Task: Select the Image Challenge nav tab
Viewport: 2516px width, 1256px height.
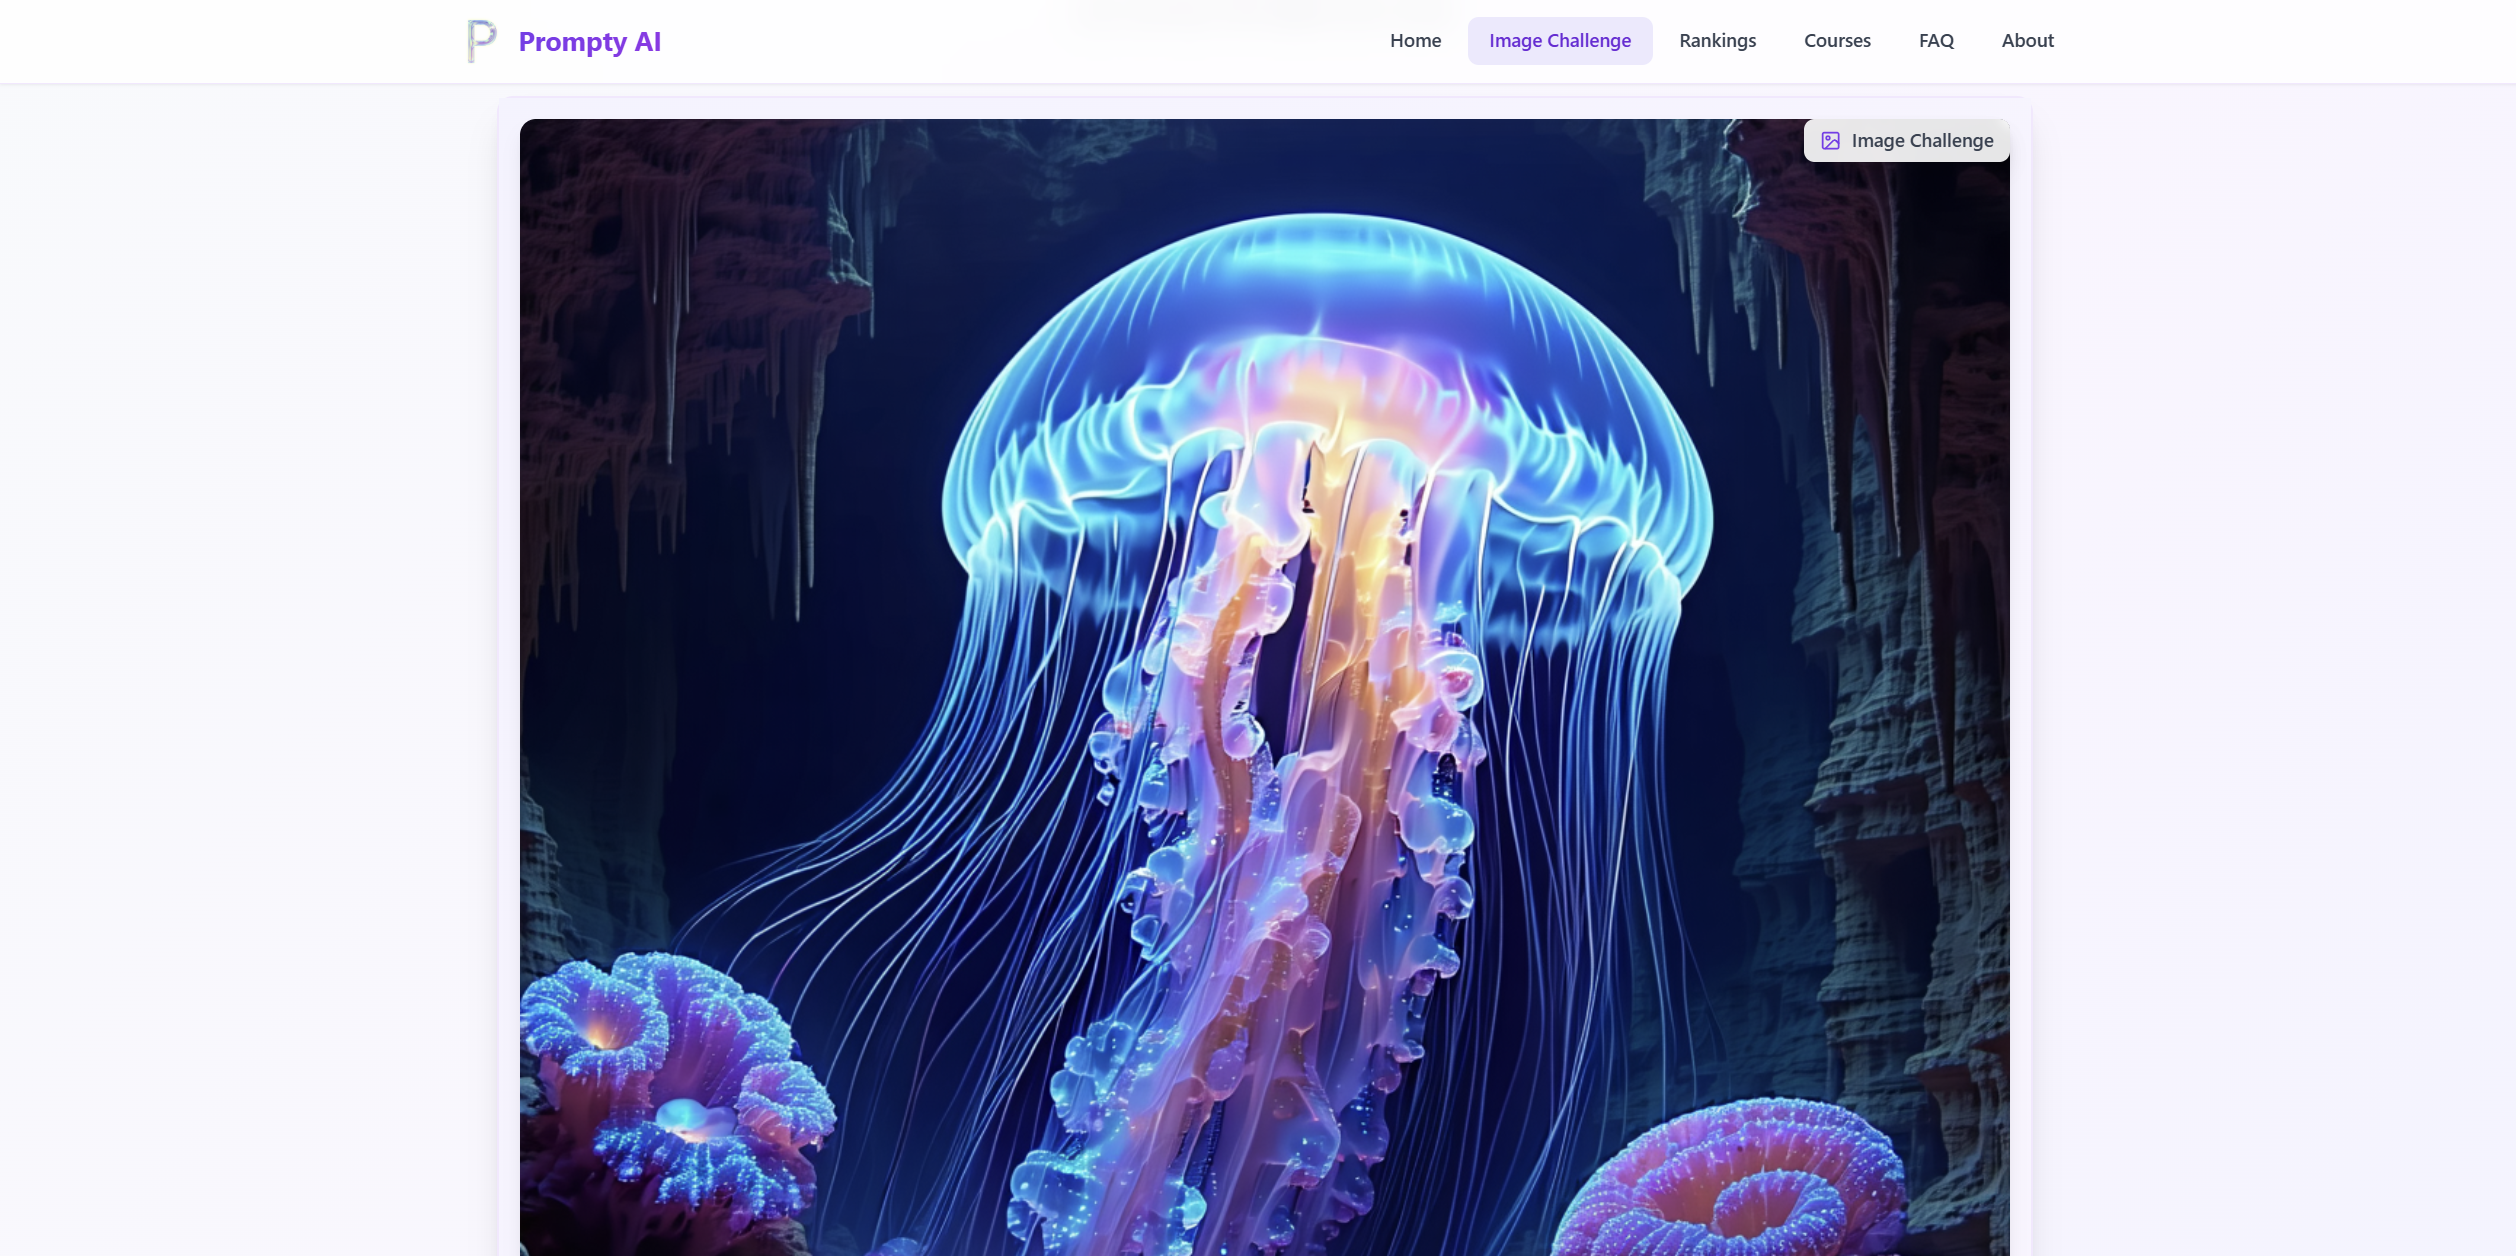Action: coord(1559,41)
